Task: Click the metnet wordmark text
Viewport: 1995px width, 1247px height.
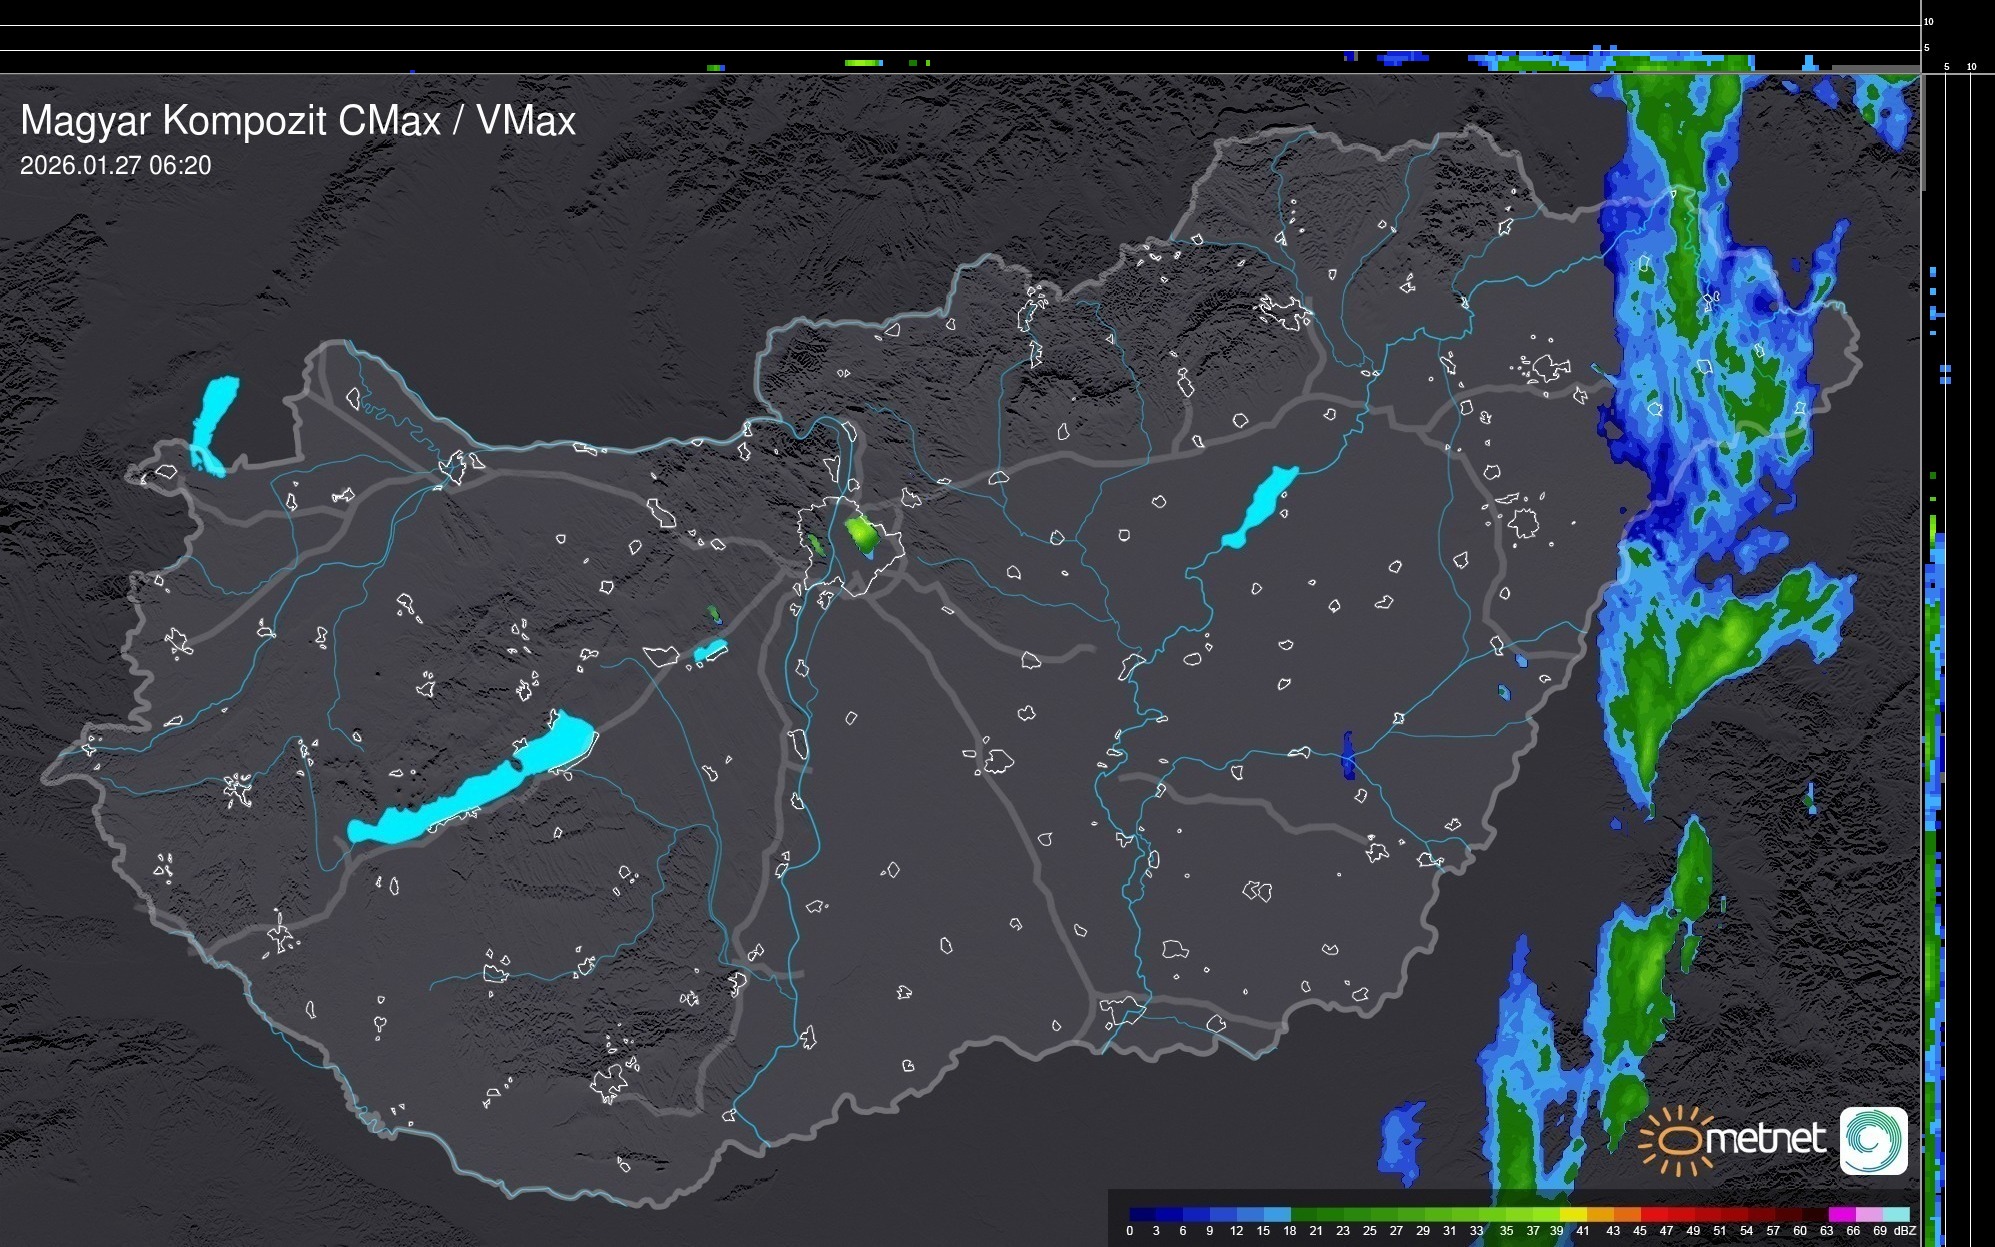Action: 1766,1140
